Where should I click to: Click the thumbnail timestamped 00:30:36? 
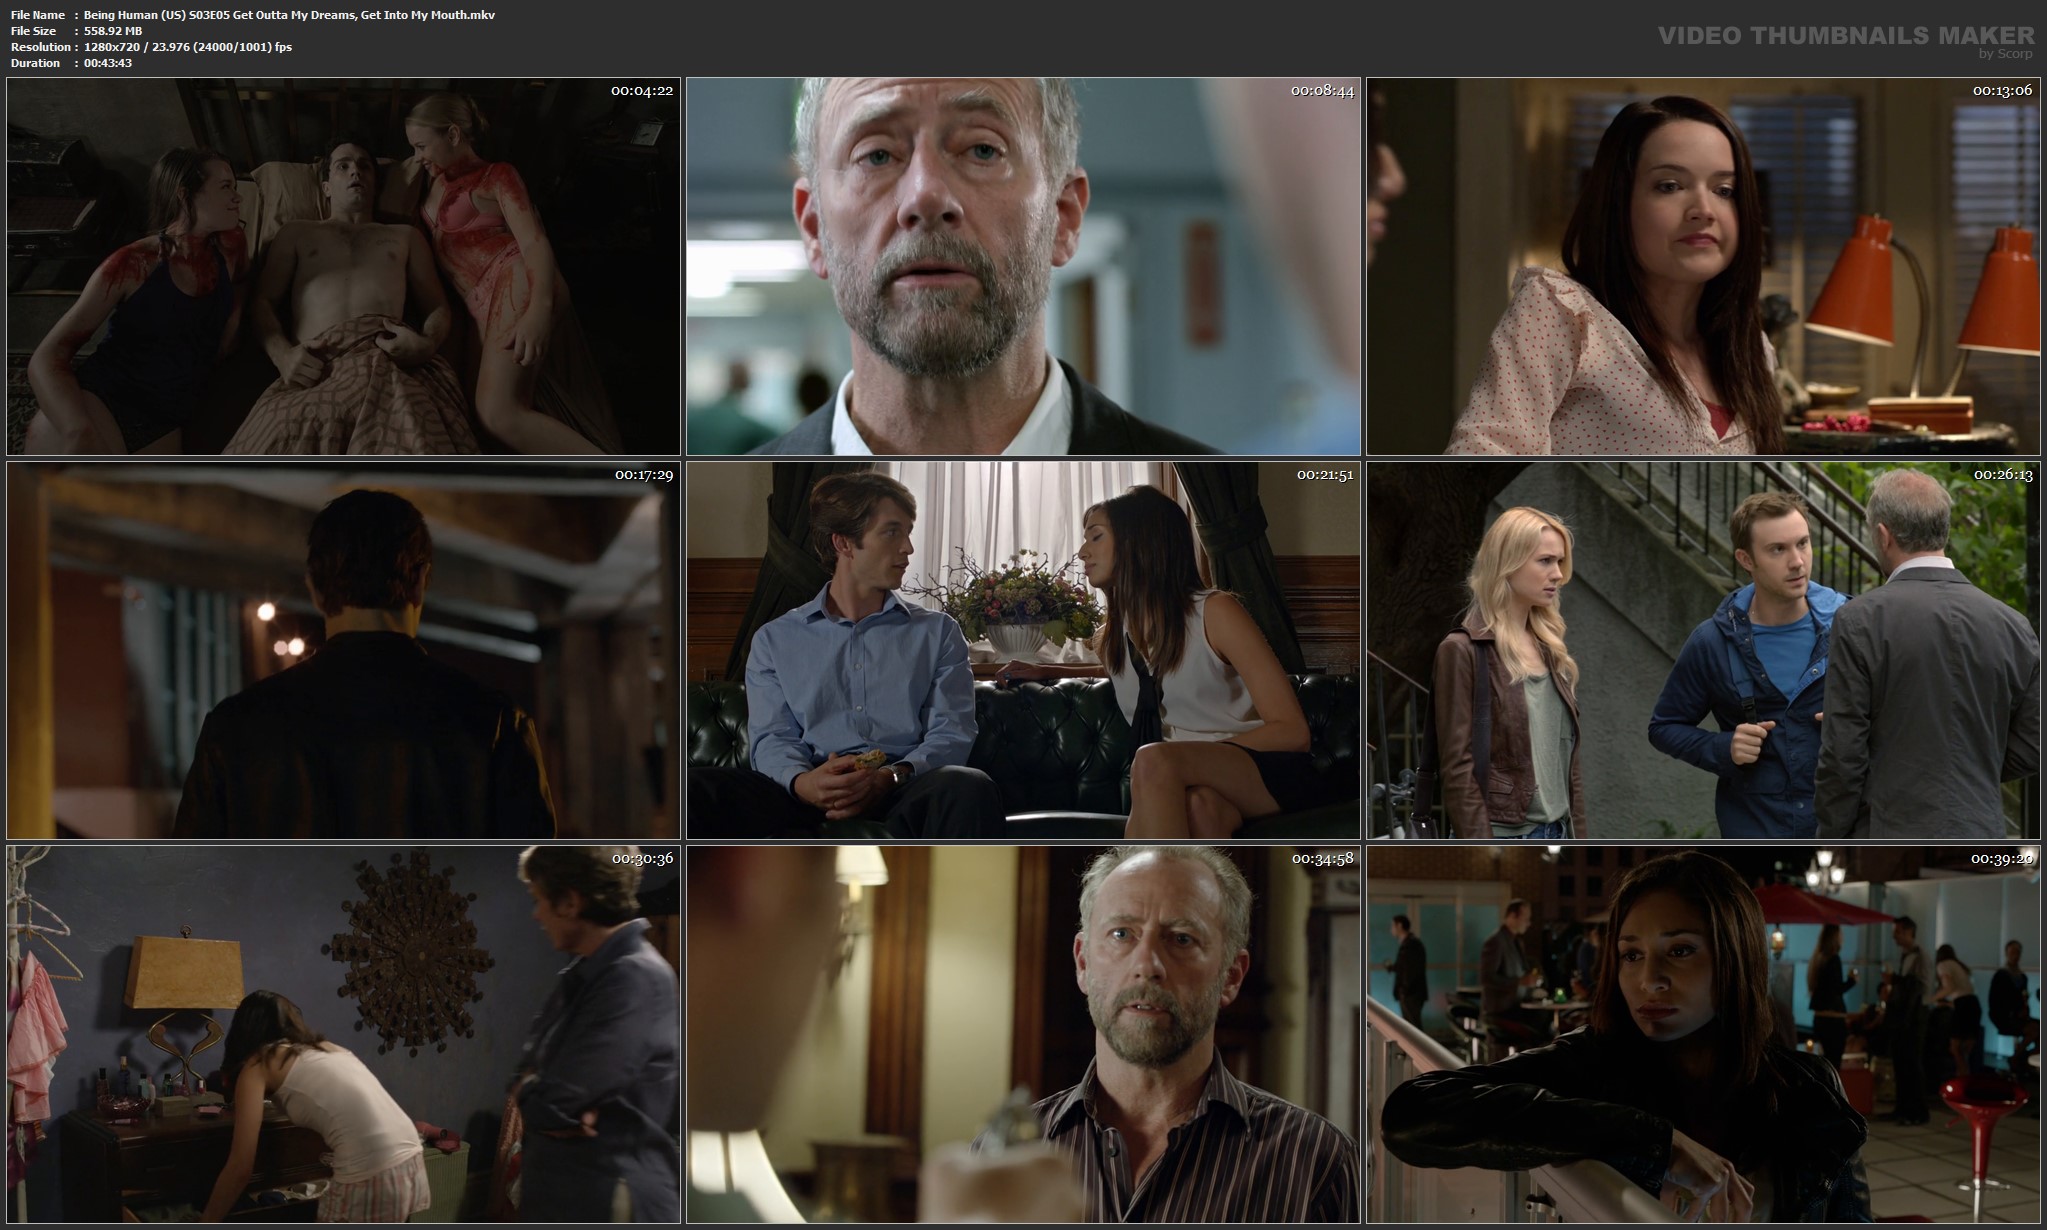pos(343,1034)
